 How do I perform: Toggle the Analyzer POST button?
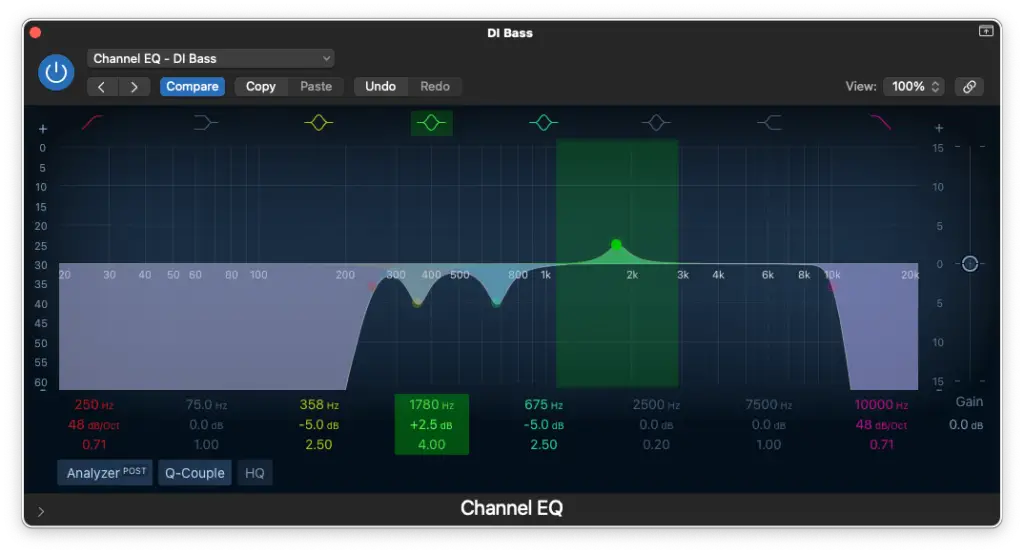pos(105,472)
